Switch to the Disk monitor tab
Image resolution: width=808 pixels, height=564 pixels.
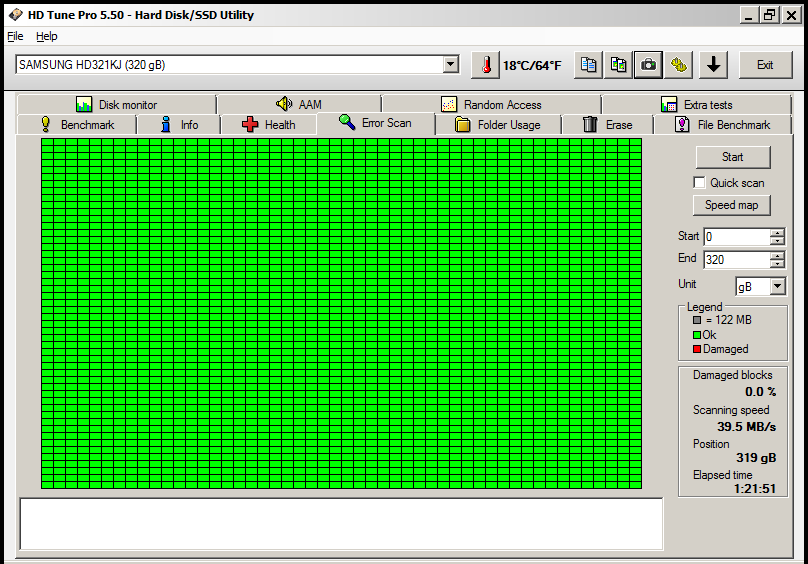pyautogui.click(x=116, y=105)
